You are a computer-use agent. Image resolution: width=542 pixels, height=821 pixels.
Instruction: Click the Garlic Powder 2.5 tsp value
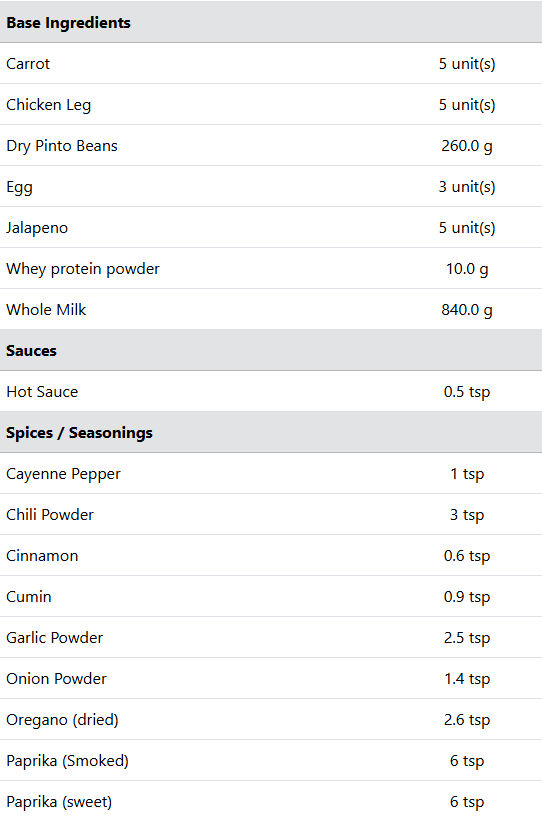(467, 638)
